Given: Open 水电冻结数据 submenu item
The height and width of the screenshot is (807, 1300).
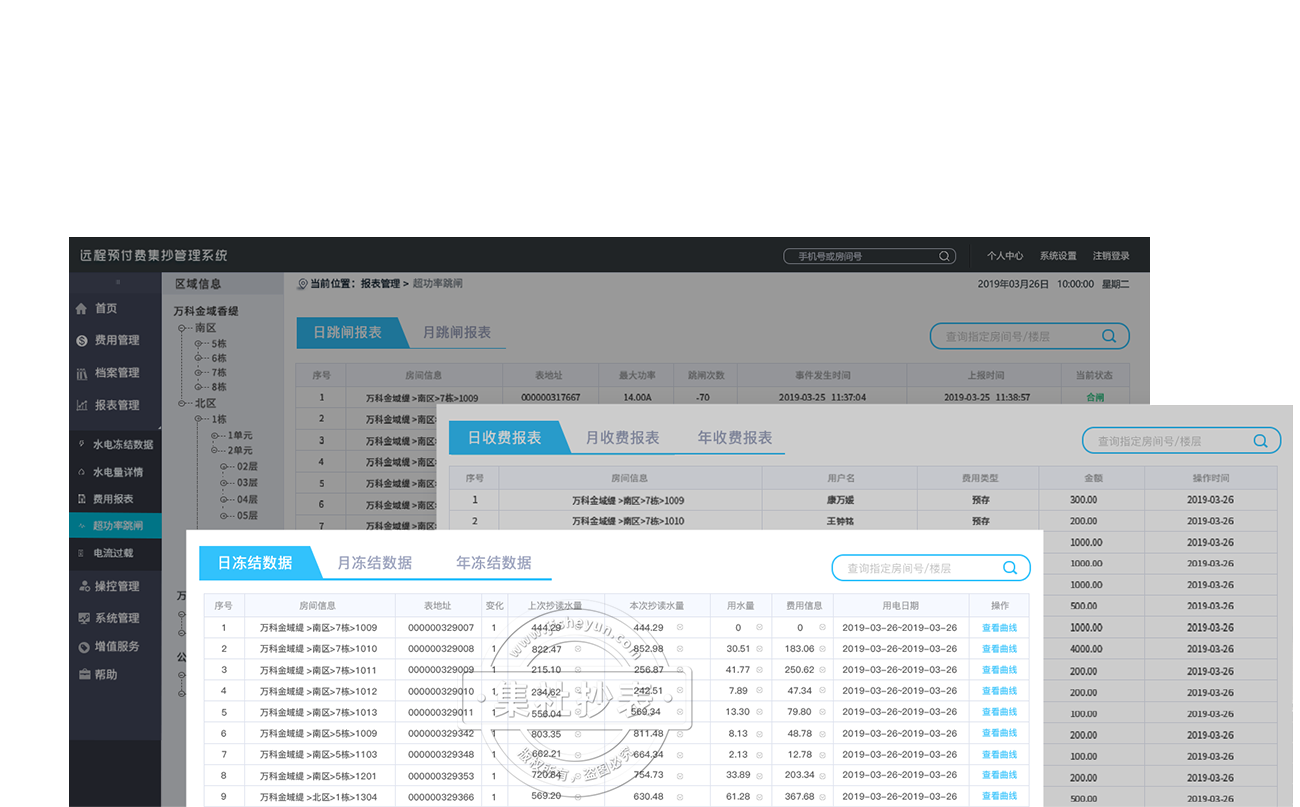Looking at the screenshot, I should (x=123, y=445).
